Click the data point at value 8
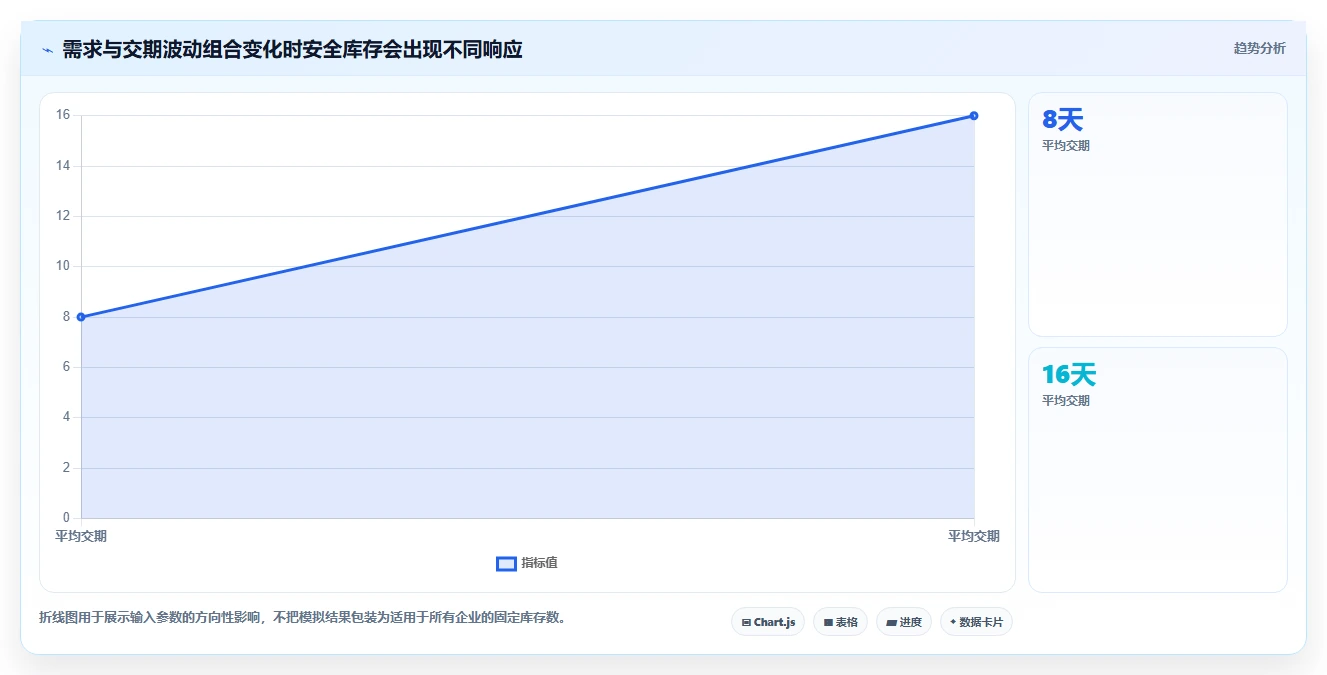This screenshot has height=675, width=1327. [x=81, y=317]
